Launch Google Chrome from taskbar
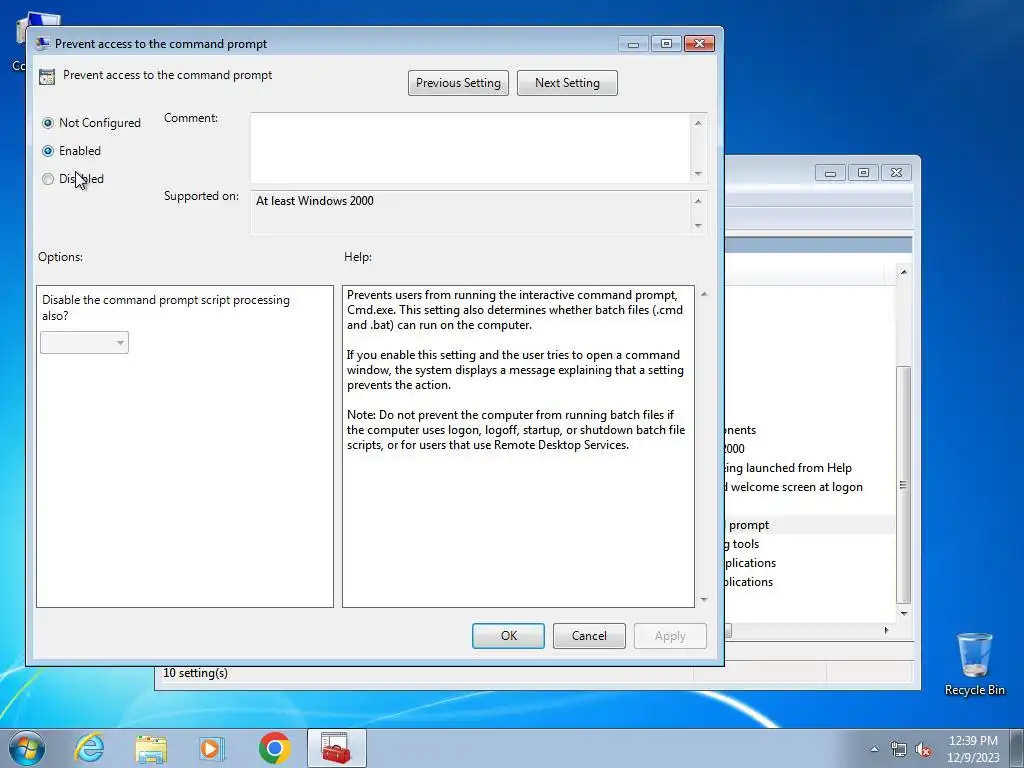This screenshot has height=768, width=1024. click(x=274, y=748)
